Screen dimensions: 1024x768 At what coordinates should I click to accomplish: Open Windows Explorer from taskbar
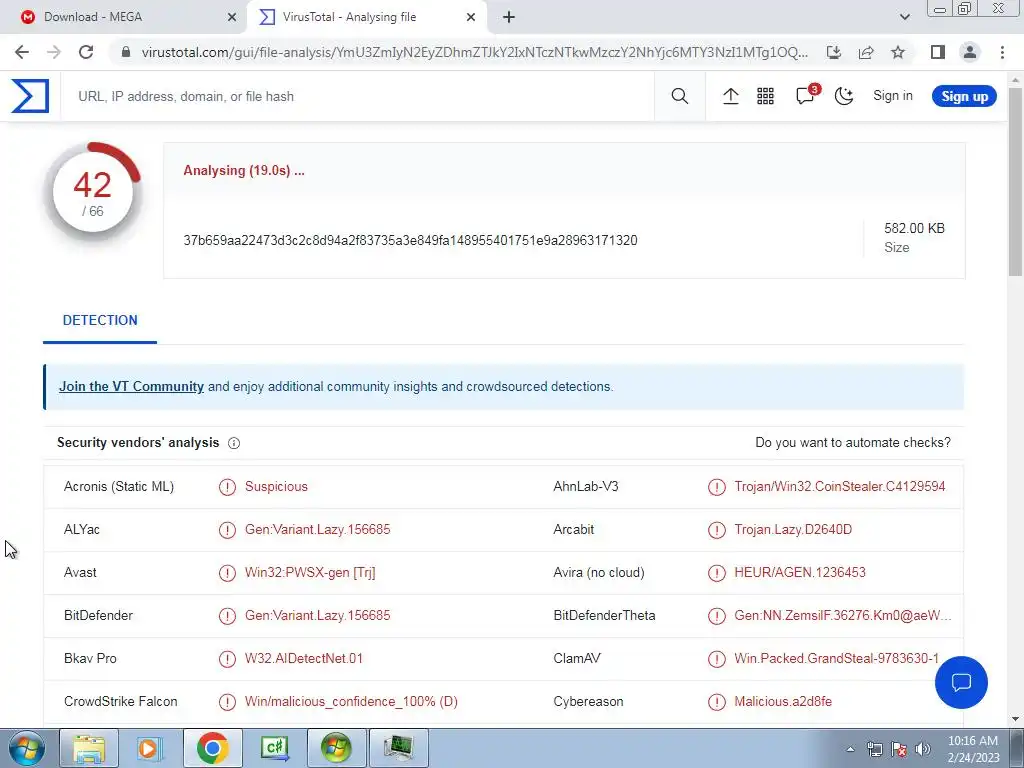coord(89,748)
